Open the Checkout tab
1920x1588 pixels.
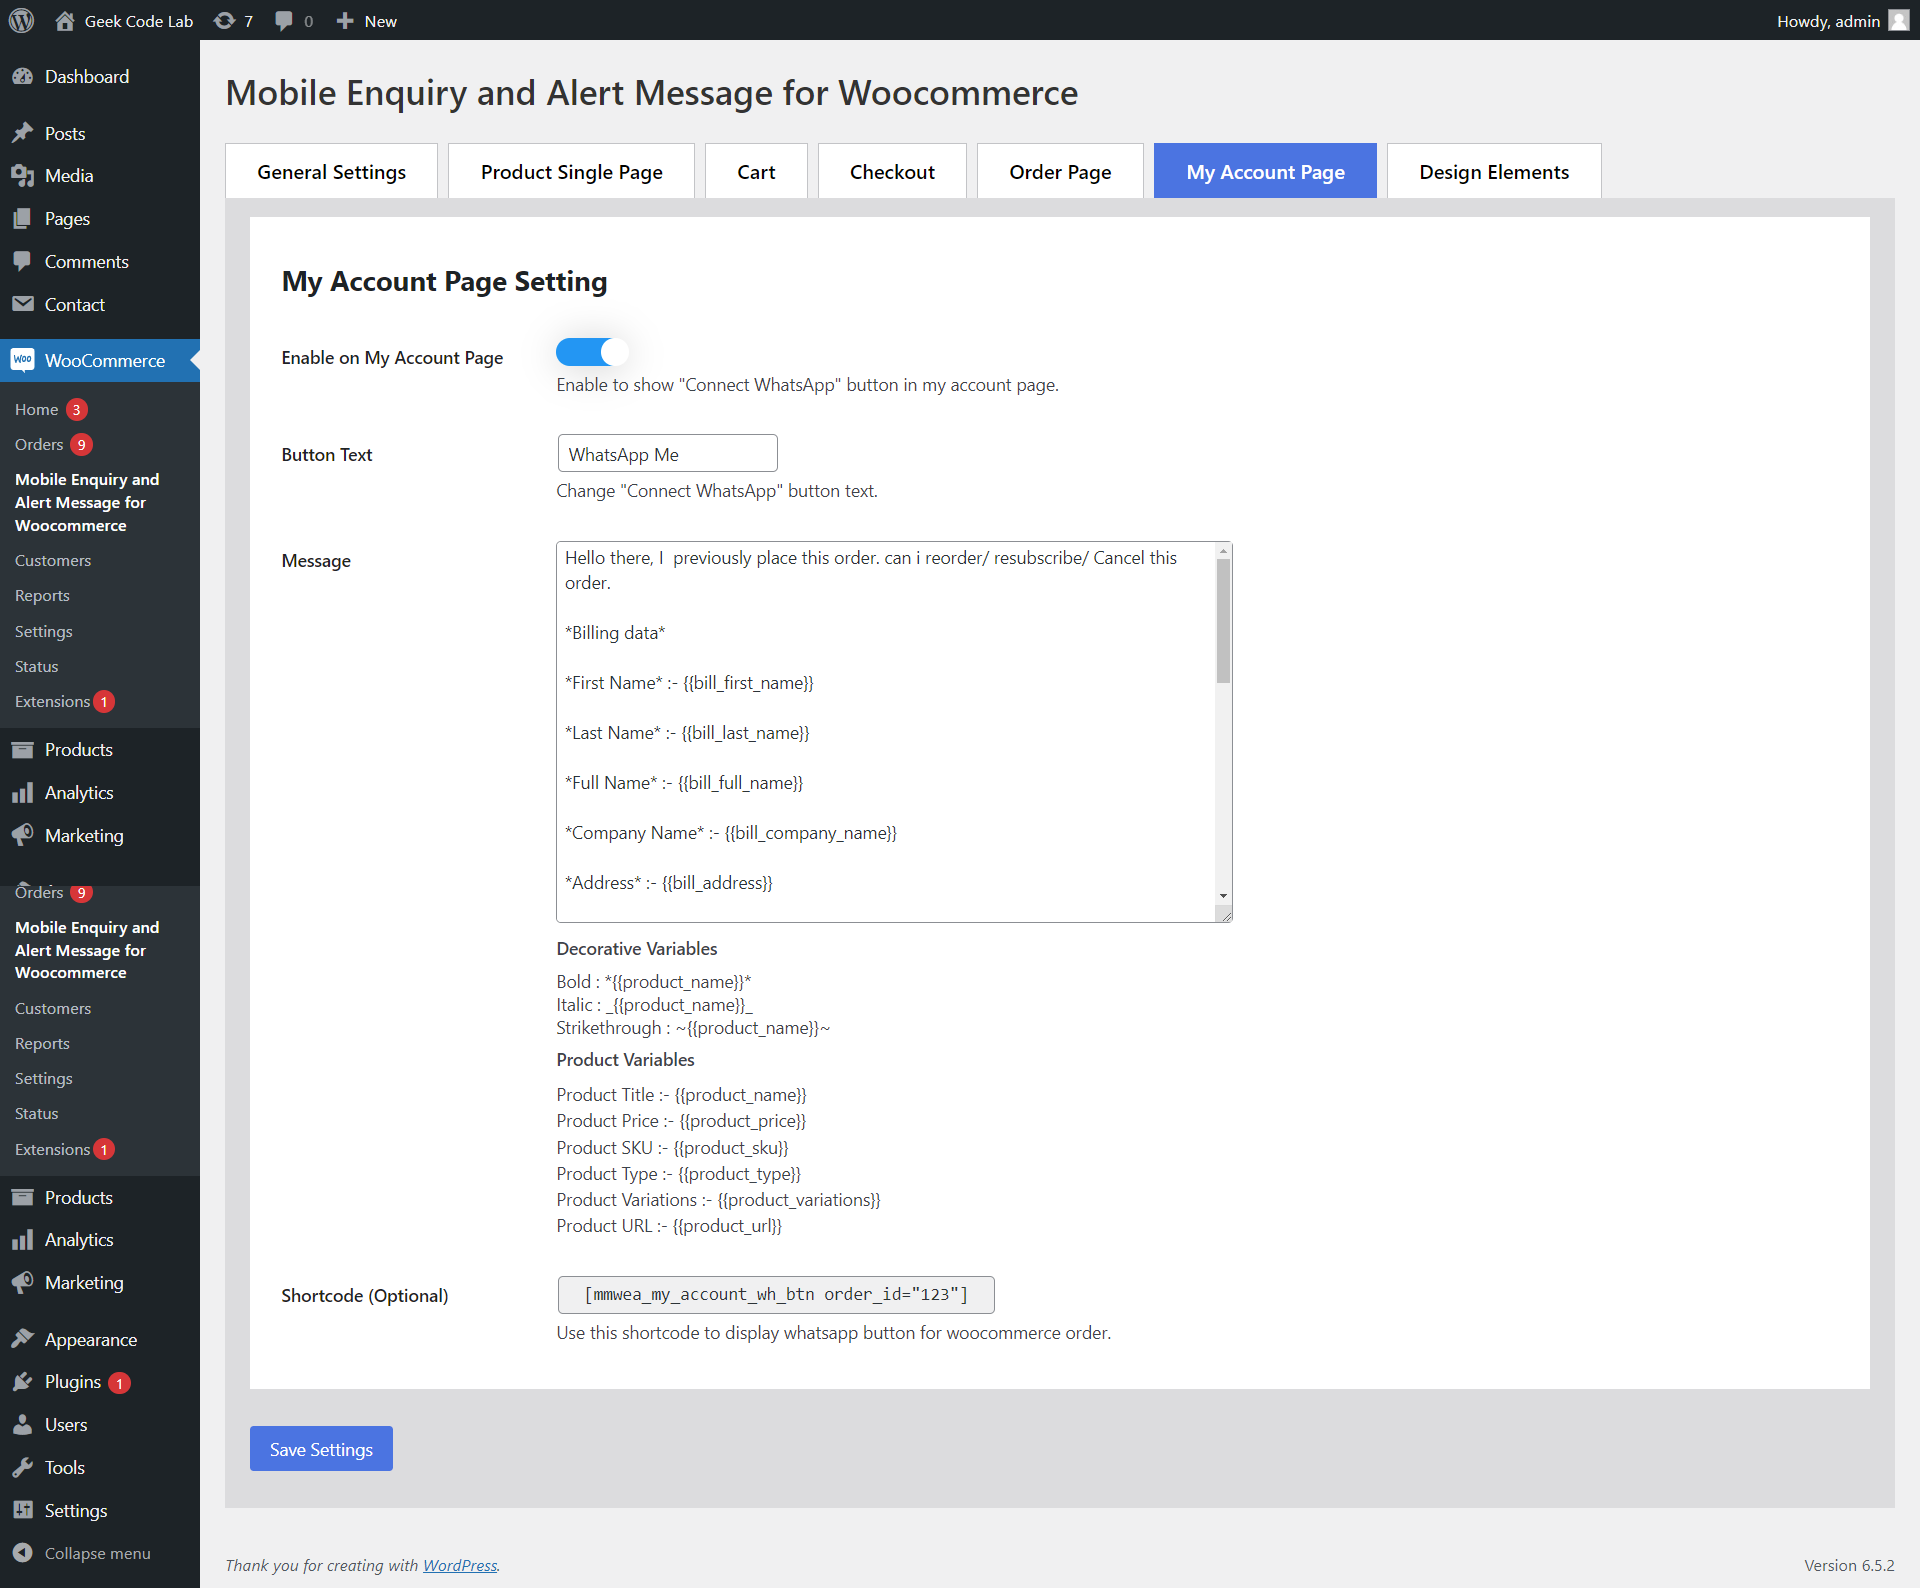pos(892,172)
